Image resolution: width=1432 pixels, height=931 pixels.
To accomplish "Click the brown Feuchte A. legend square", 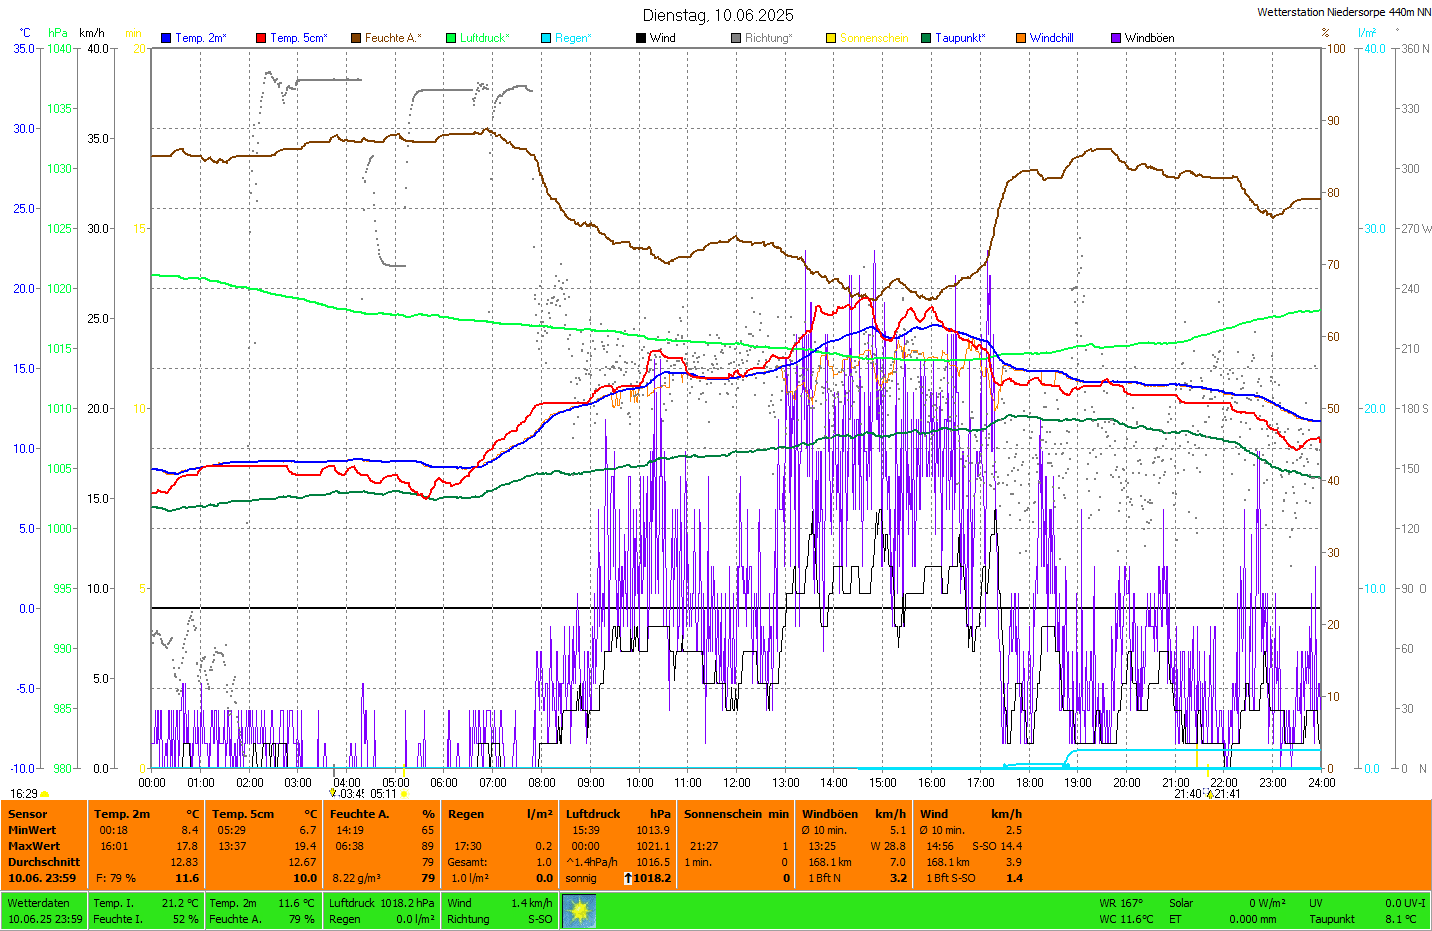I will (356, 38).
